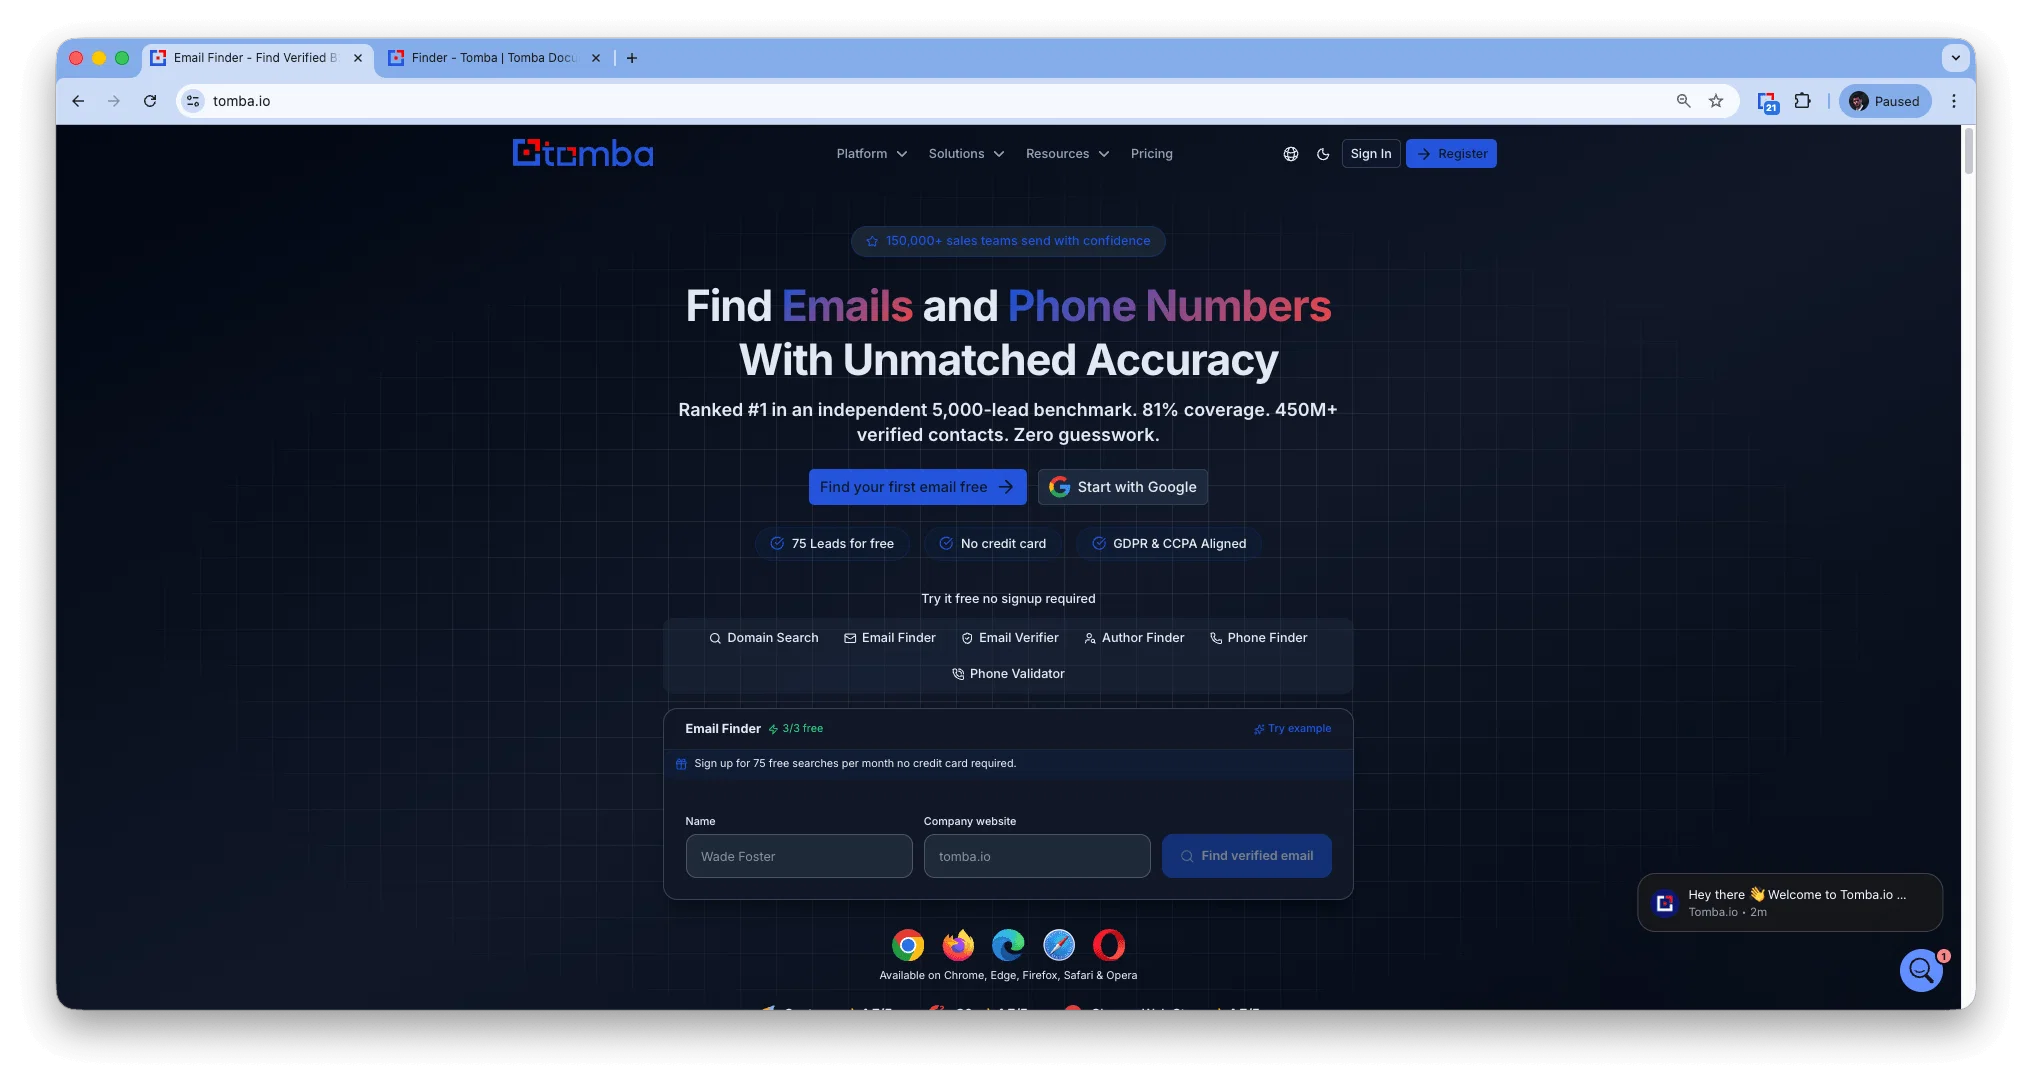This screenshot has height=1084, width=2032.
Task: Select the Phone Finder tab
Action: (x=1258, y=638)
